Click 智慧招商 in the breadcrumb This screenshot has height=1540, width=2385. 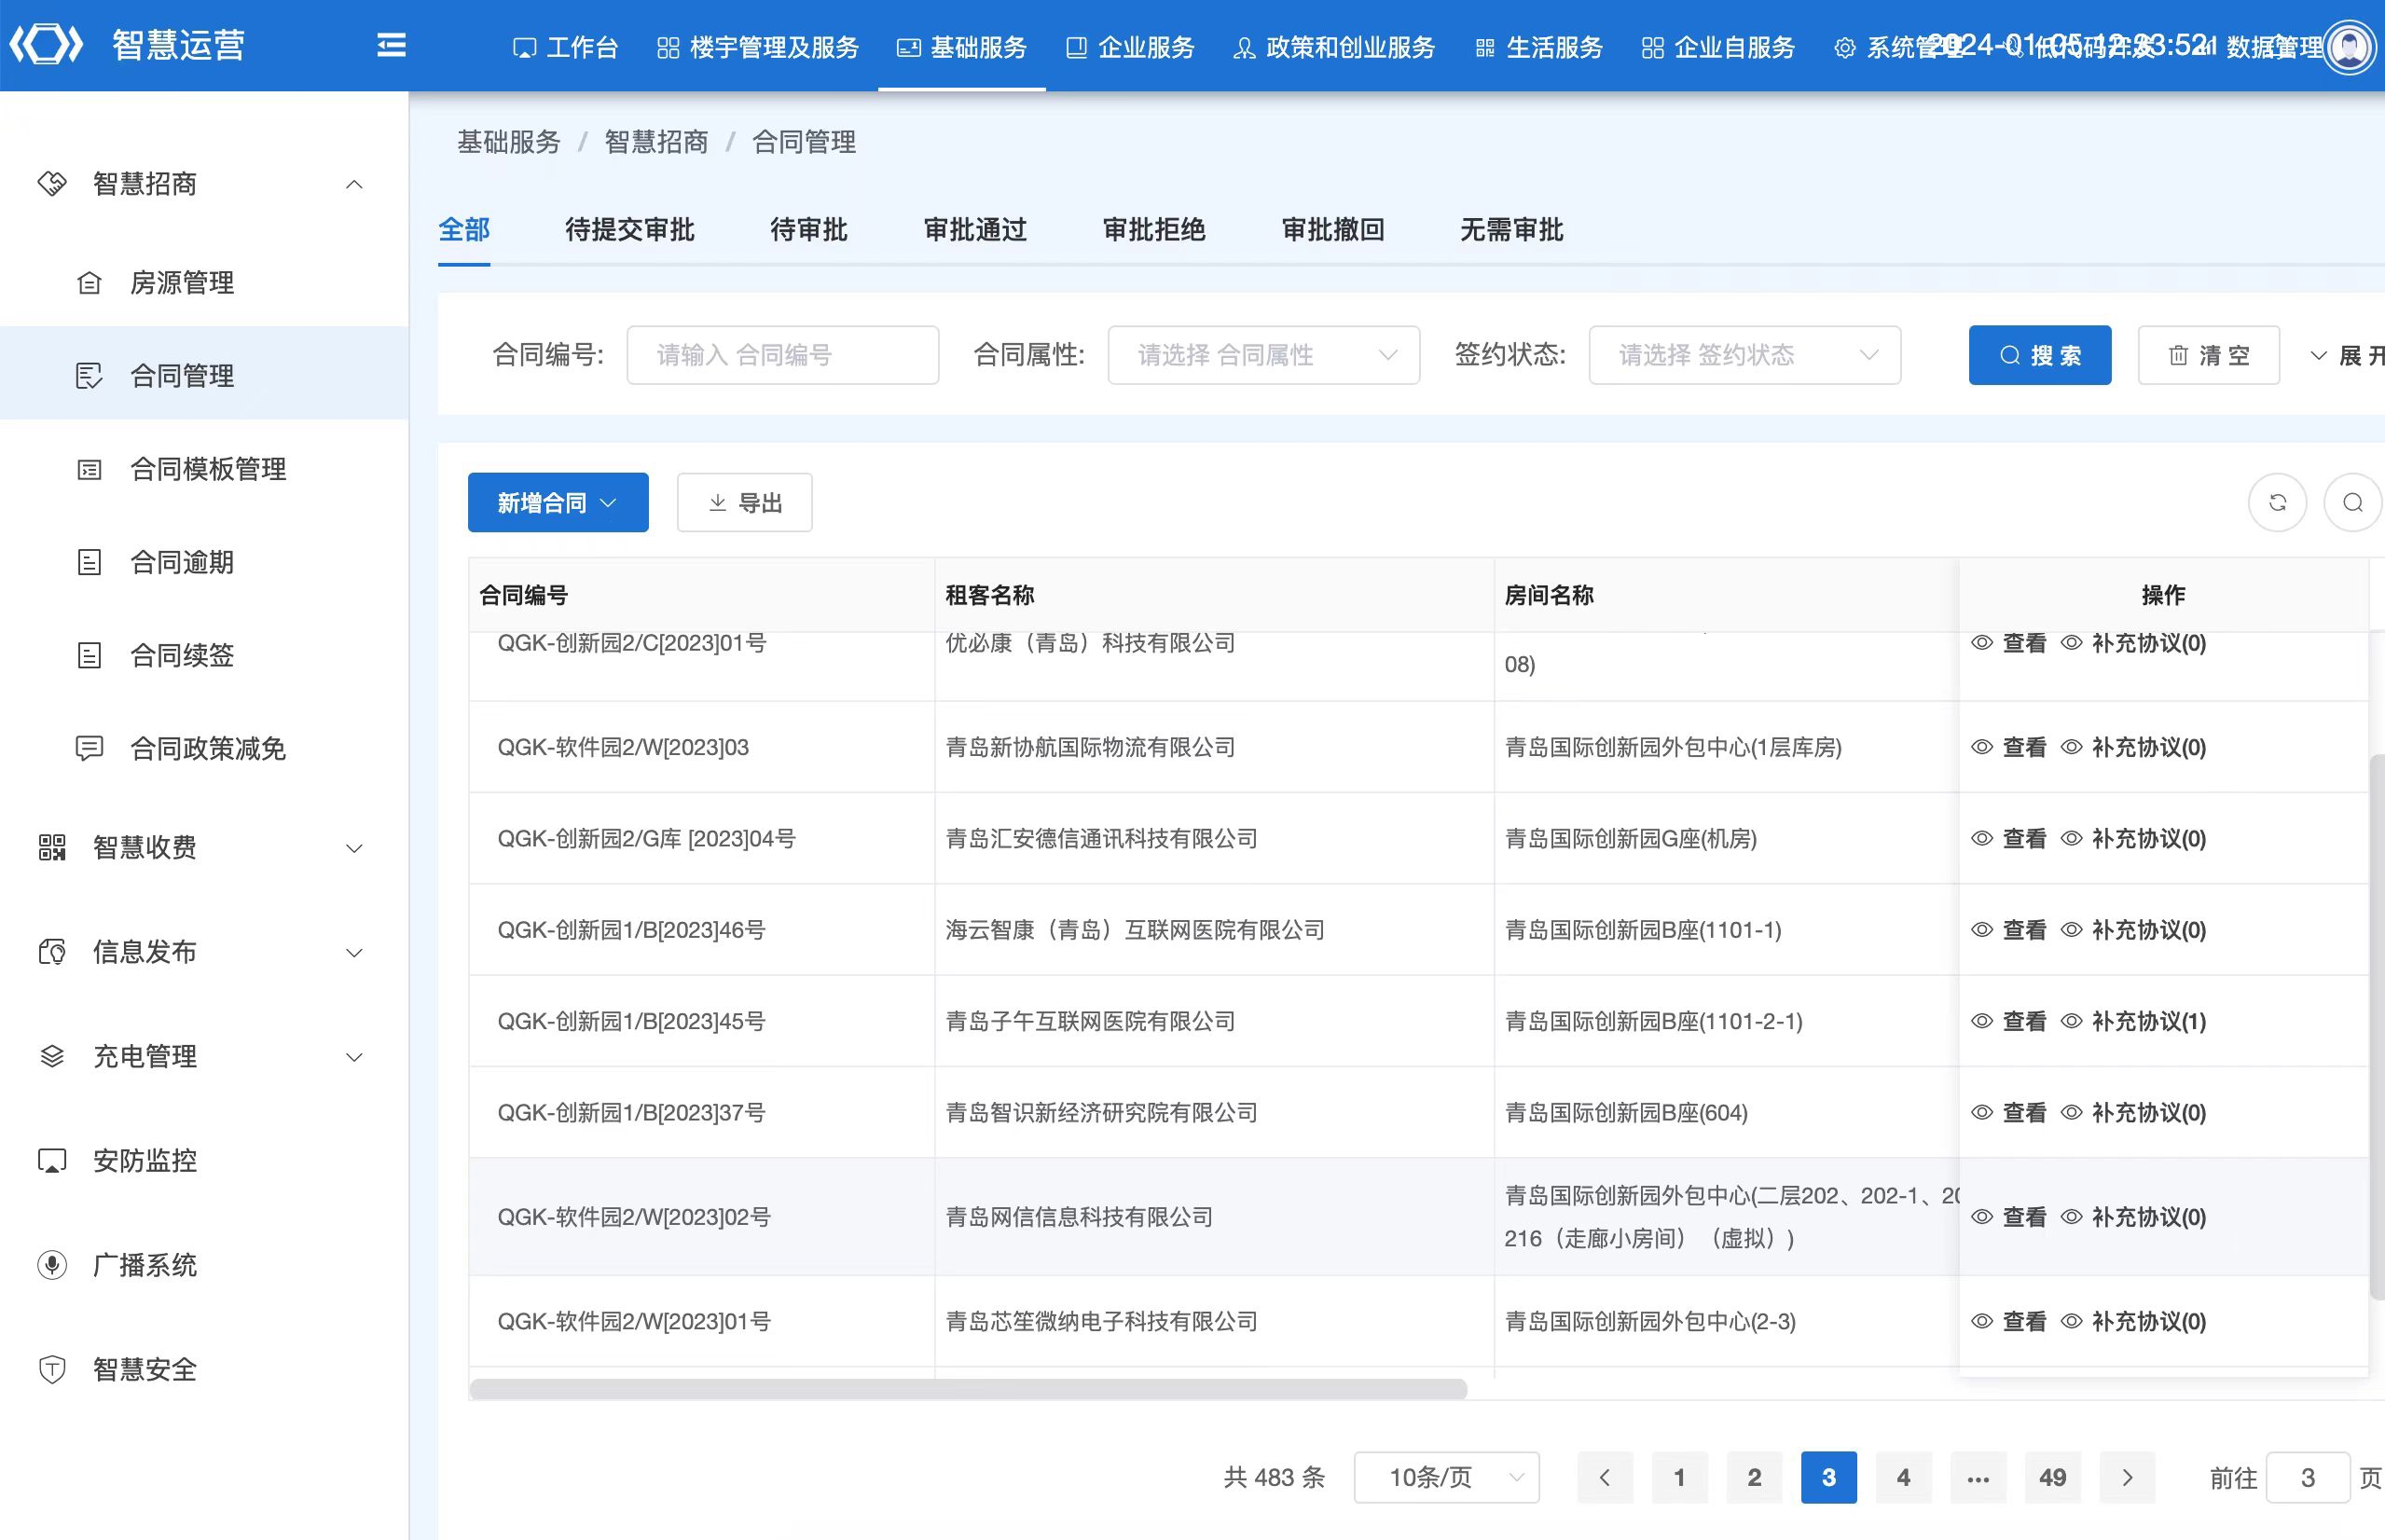656,142
